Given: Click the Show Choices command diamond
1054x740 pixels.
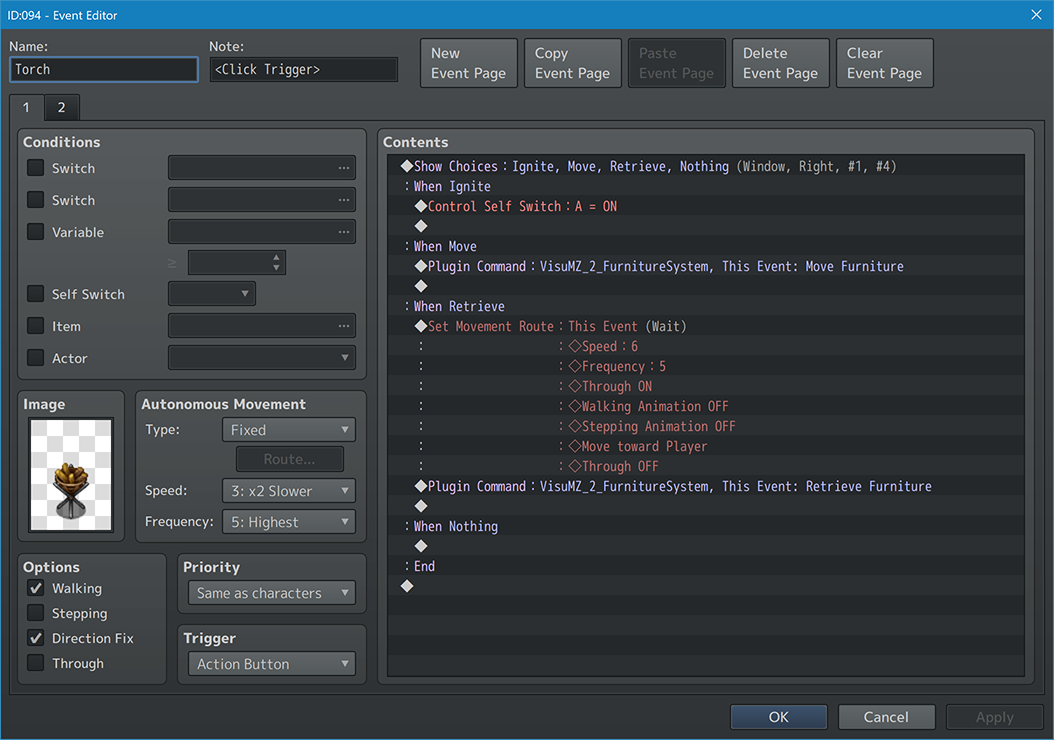Looking at the screenshot, I should [x=406, y=166].
